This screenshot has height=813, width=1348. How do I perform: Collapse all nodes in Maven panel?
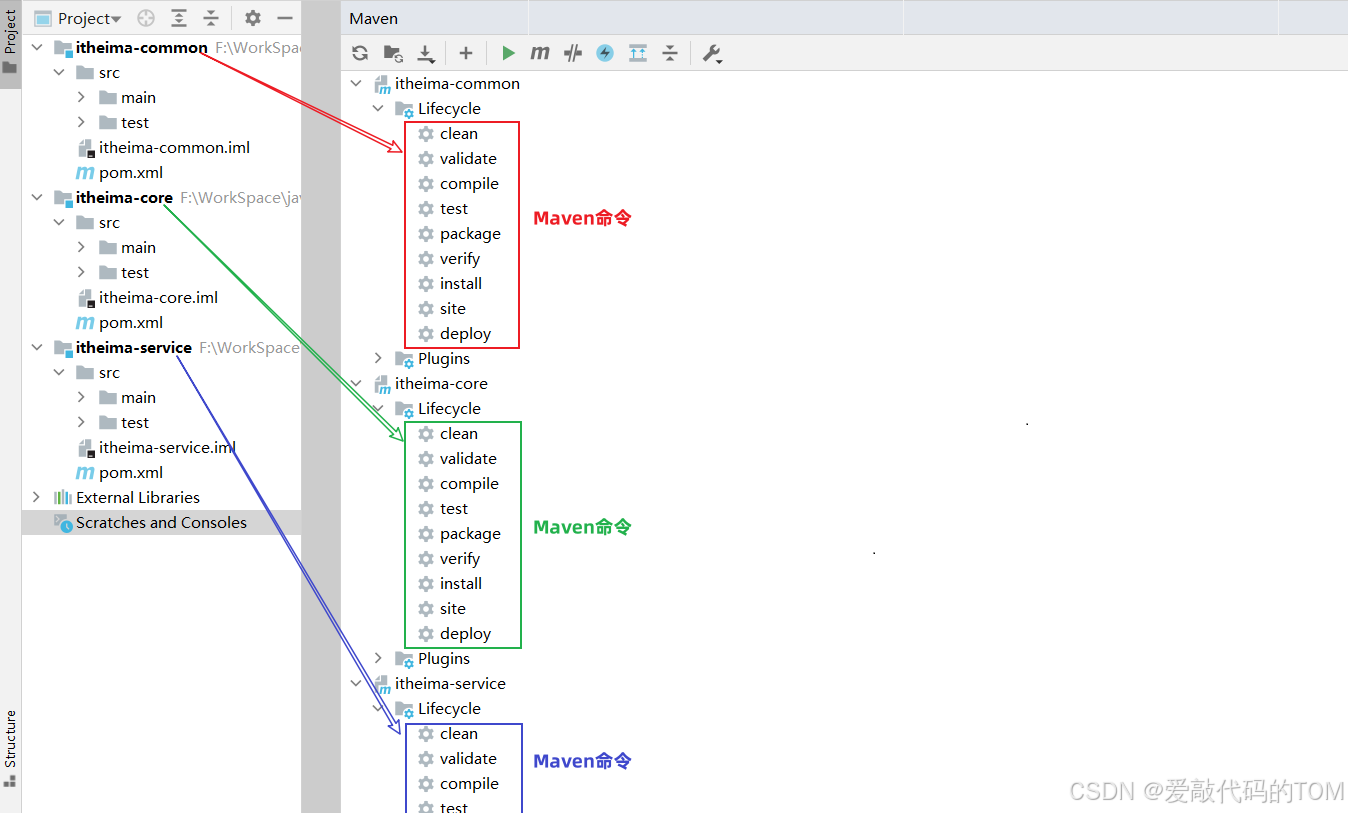(x=670, y=54)
